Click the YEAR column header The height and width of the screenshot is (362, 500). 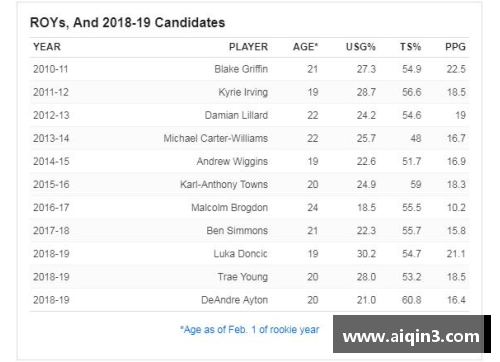click(47, 47)
